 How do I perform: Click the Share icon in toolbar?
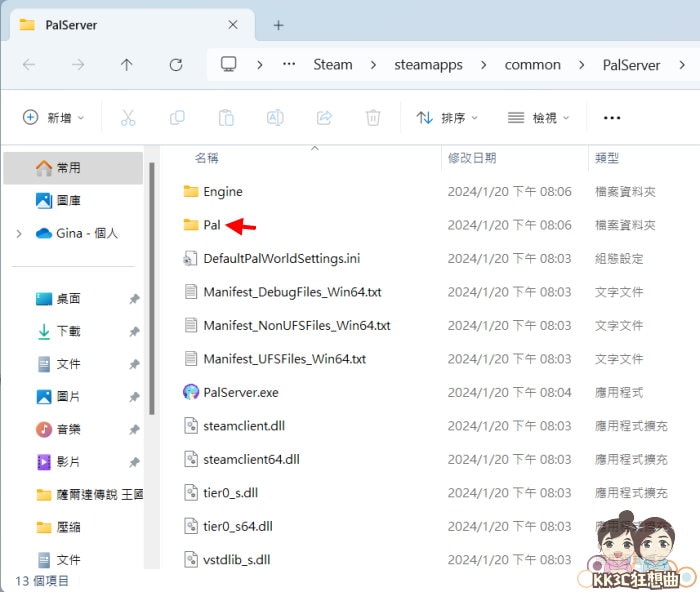point(324,118)
